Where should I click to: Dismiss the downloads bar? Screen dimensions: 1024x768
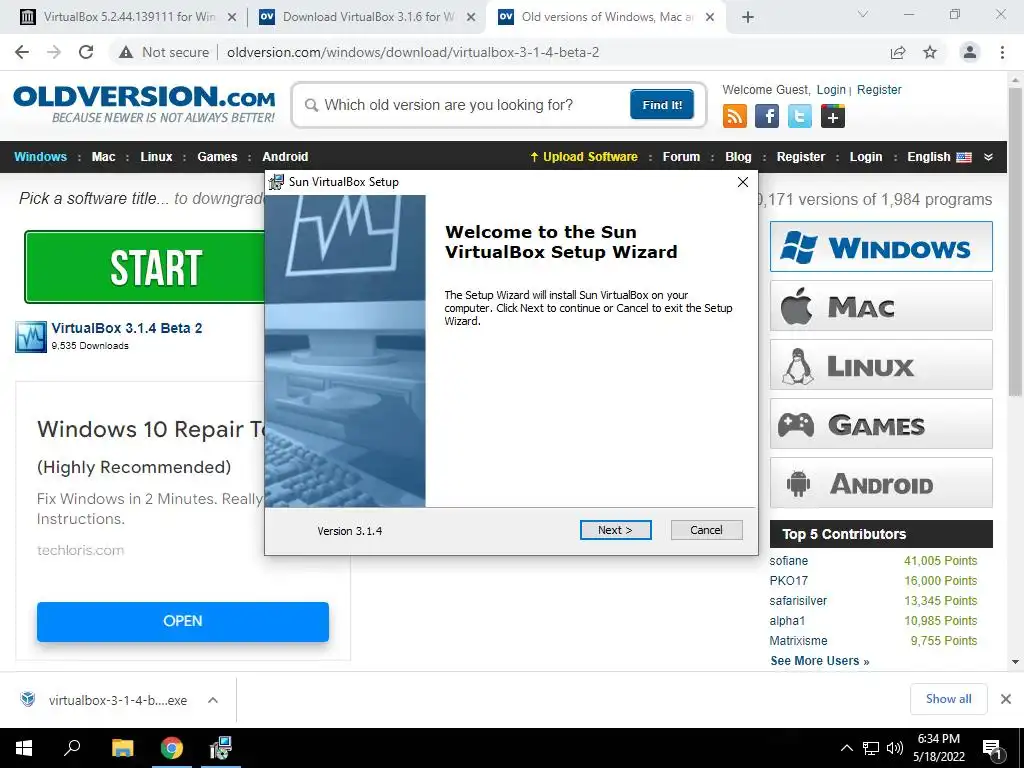click(x=1006, y=699)
